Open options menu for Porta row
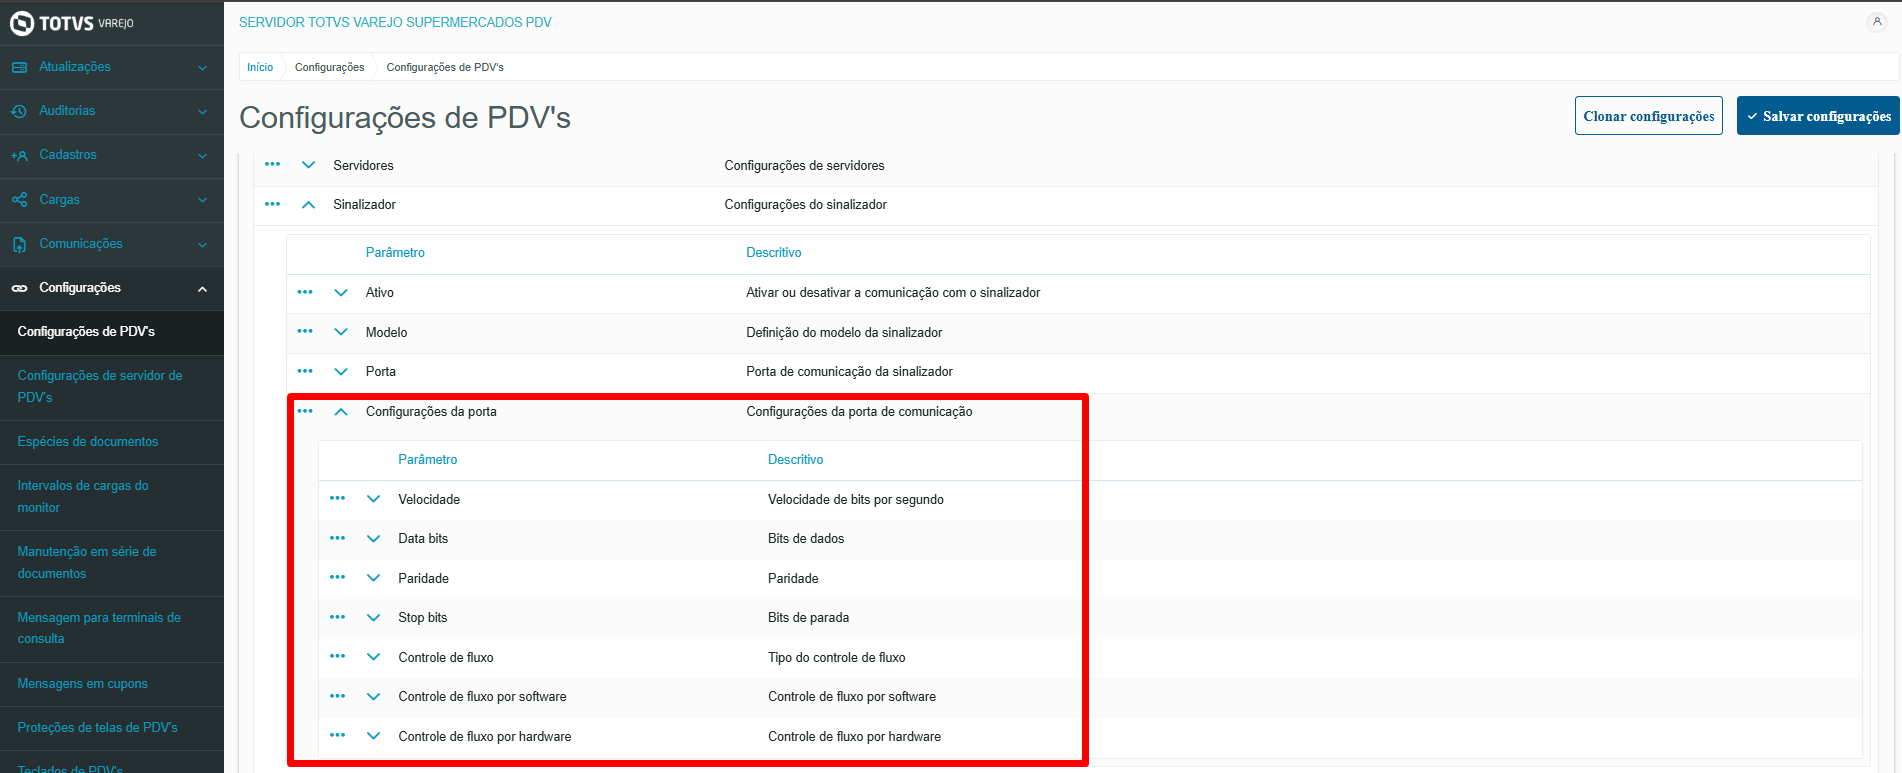This screenshot has width=1902, height=773. click(x=305, y=371)
